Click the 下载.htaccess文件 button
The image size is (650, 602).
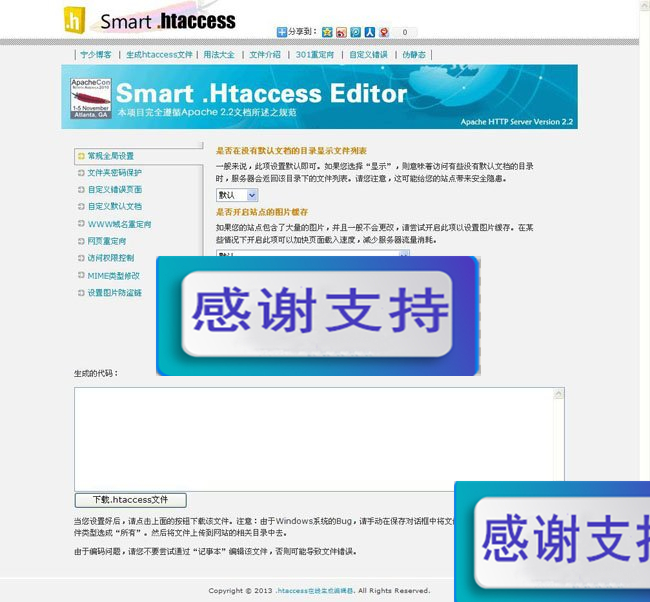coord(131,500)
